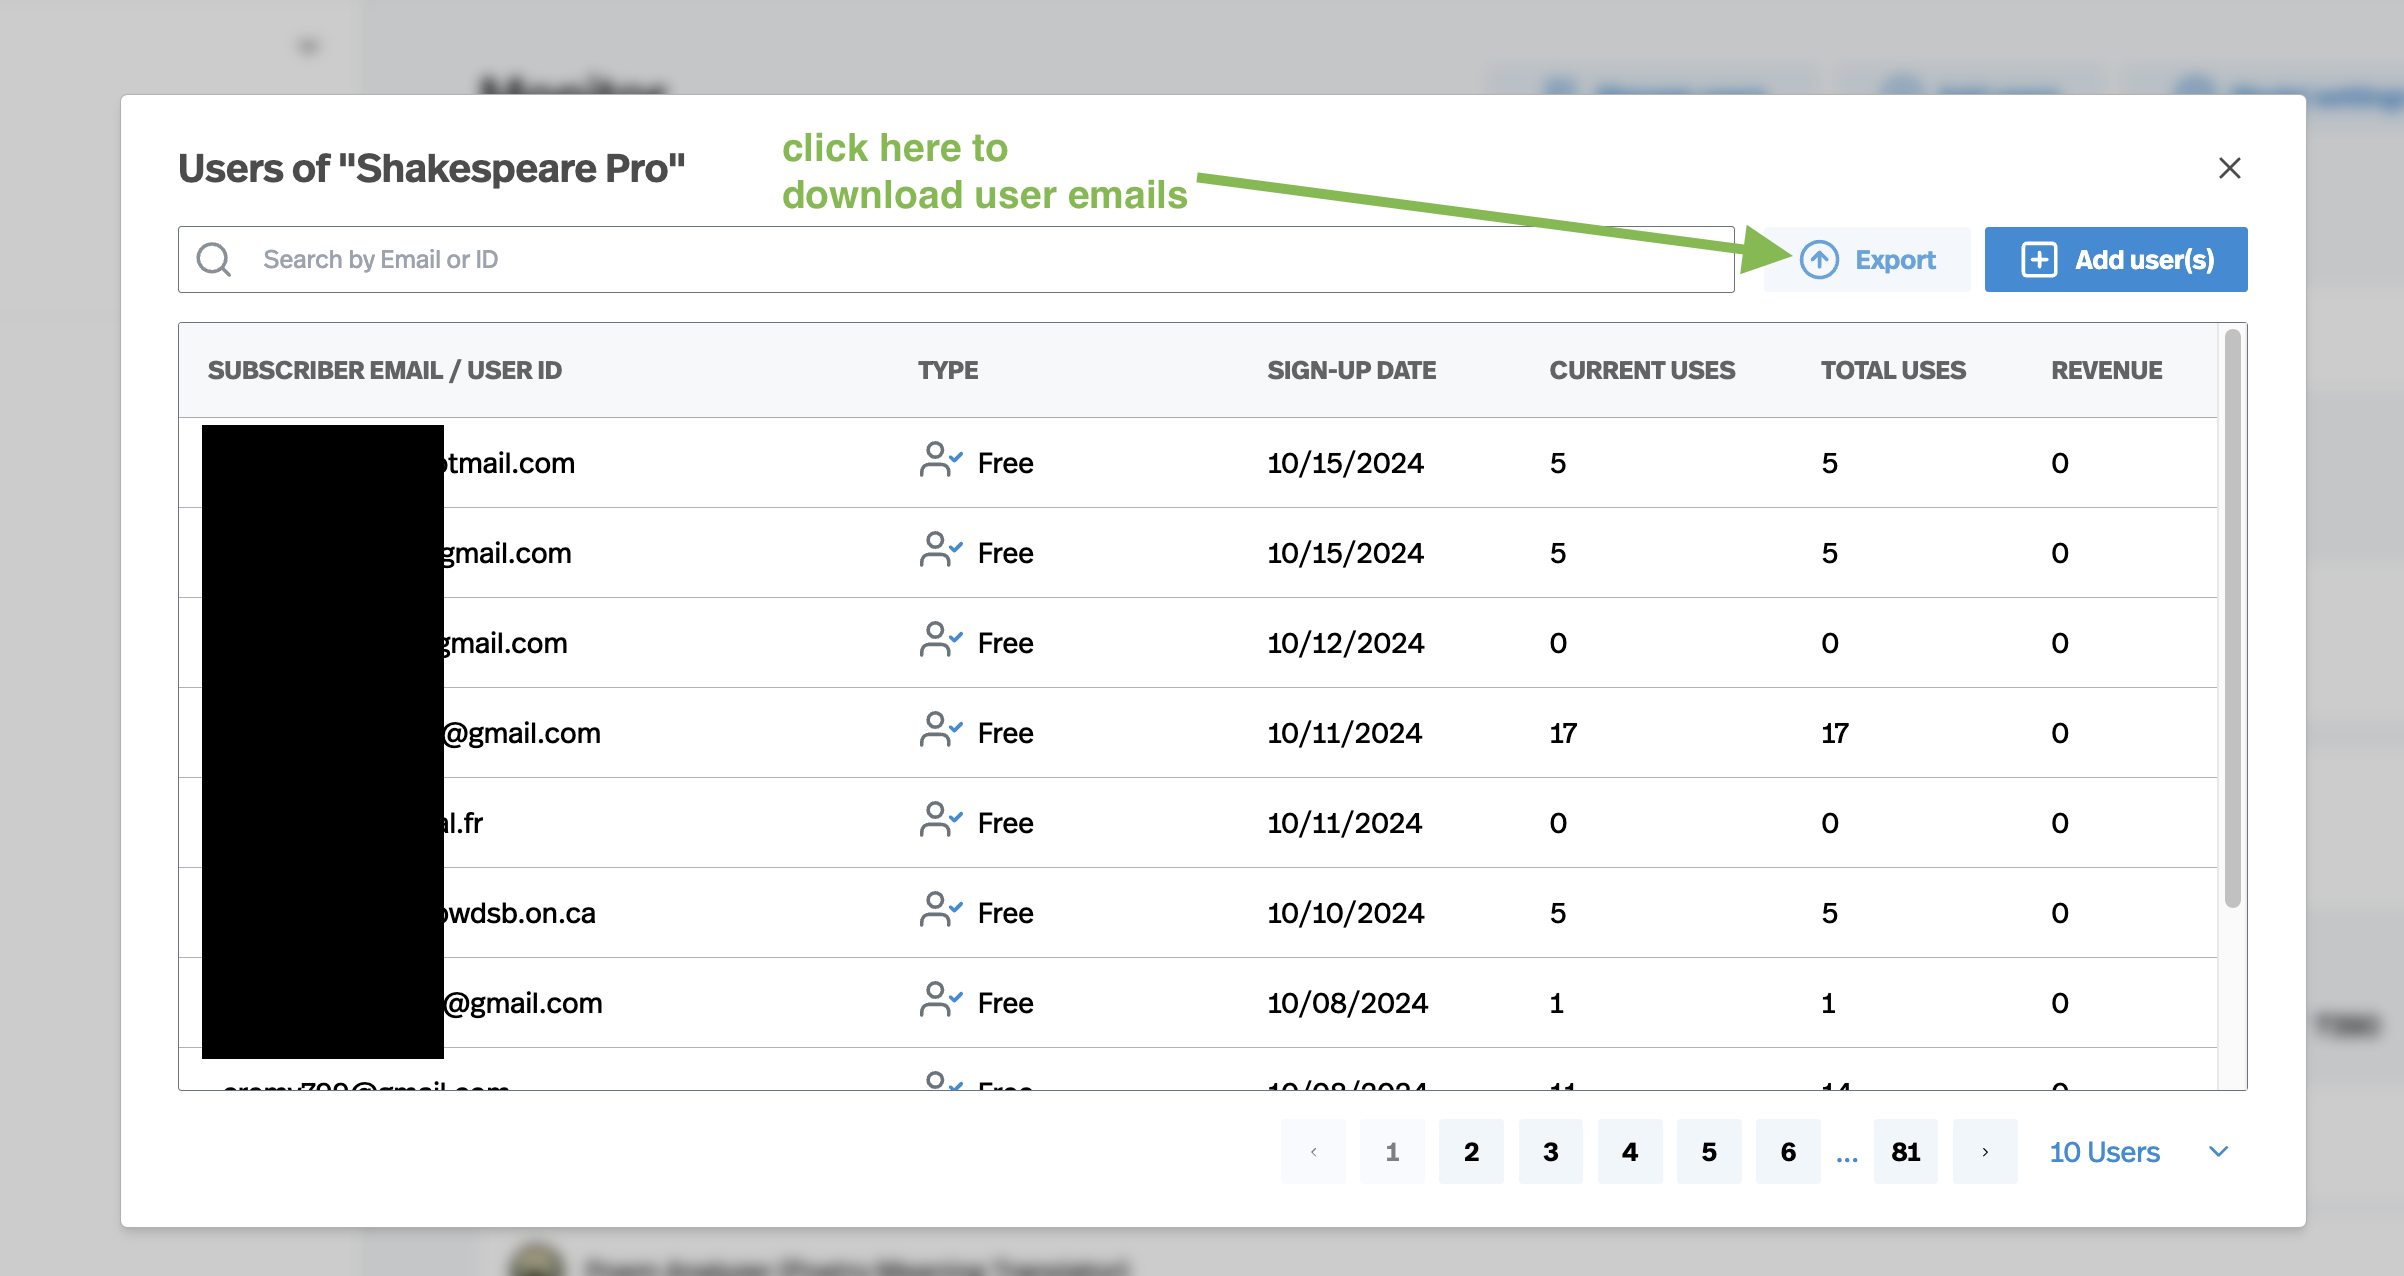Screen dimensions: 2404x1276
Task: Click the Users of "Shakespeare Pro" title
Action: 432,168
